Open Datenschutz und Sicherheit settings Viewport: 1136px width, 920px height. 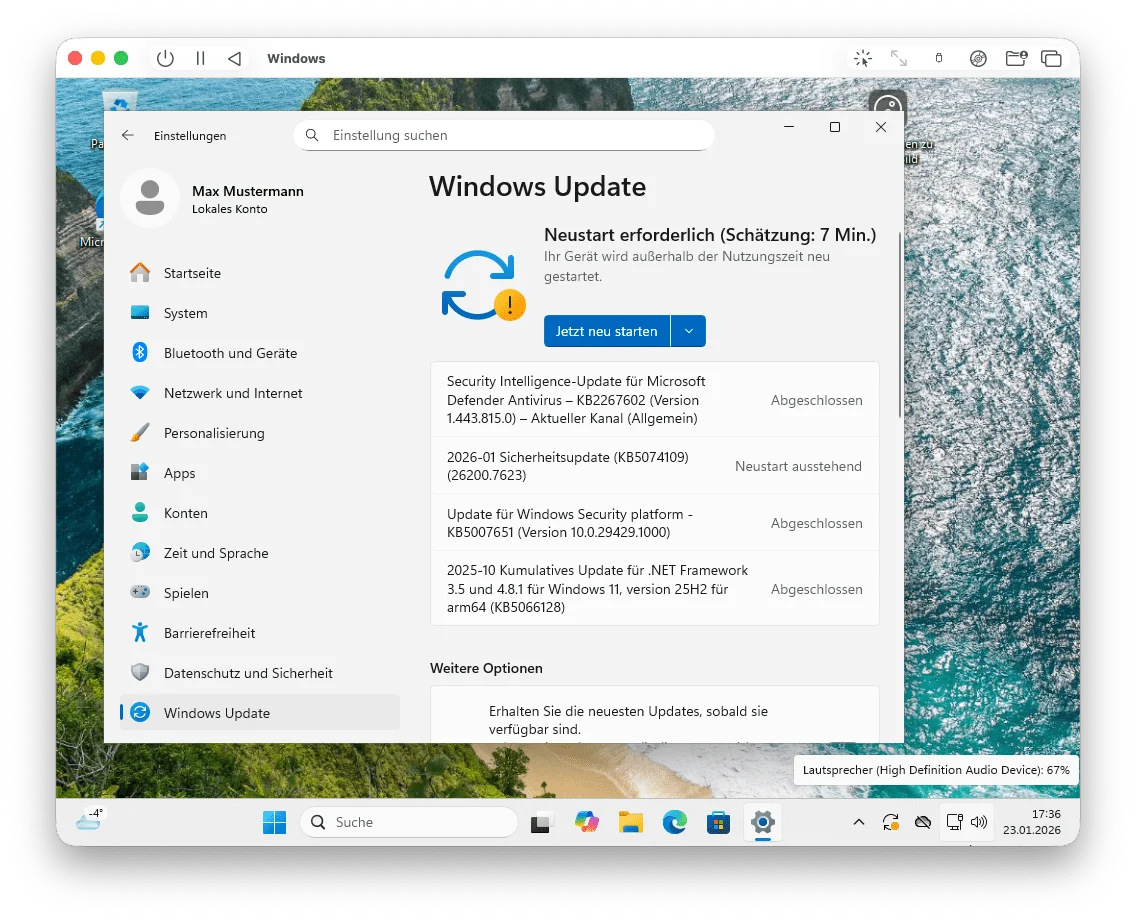point(259,673)
